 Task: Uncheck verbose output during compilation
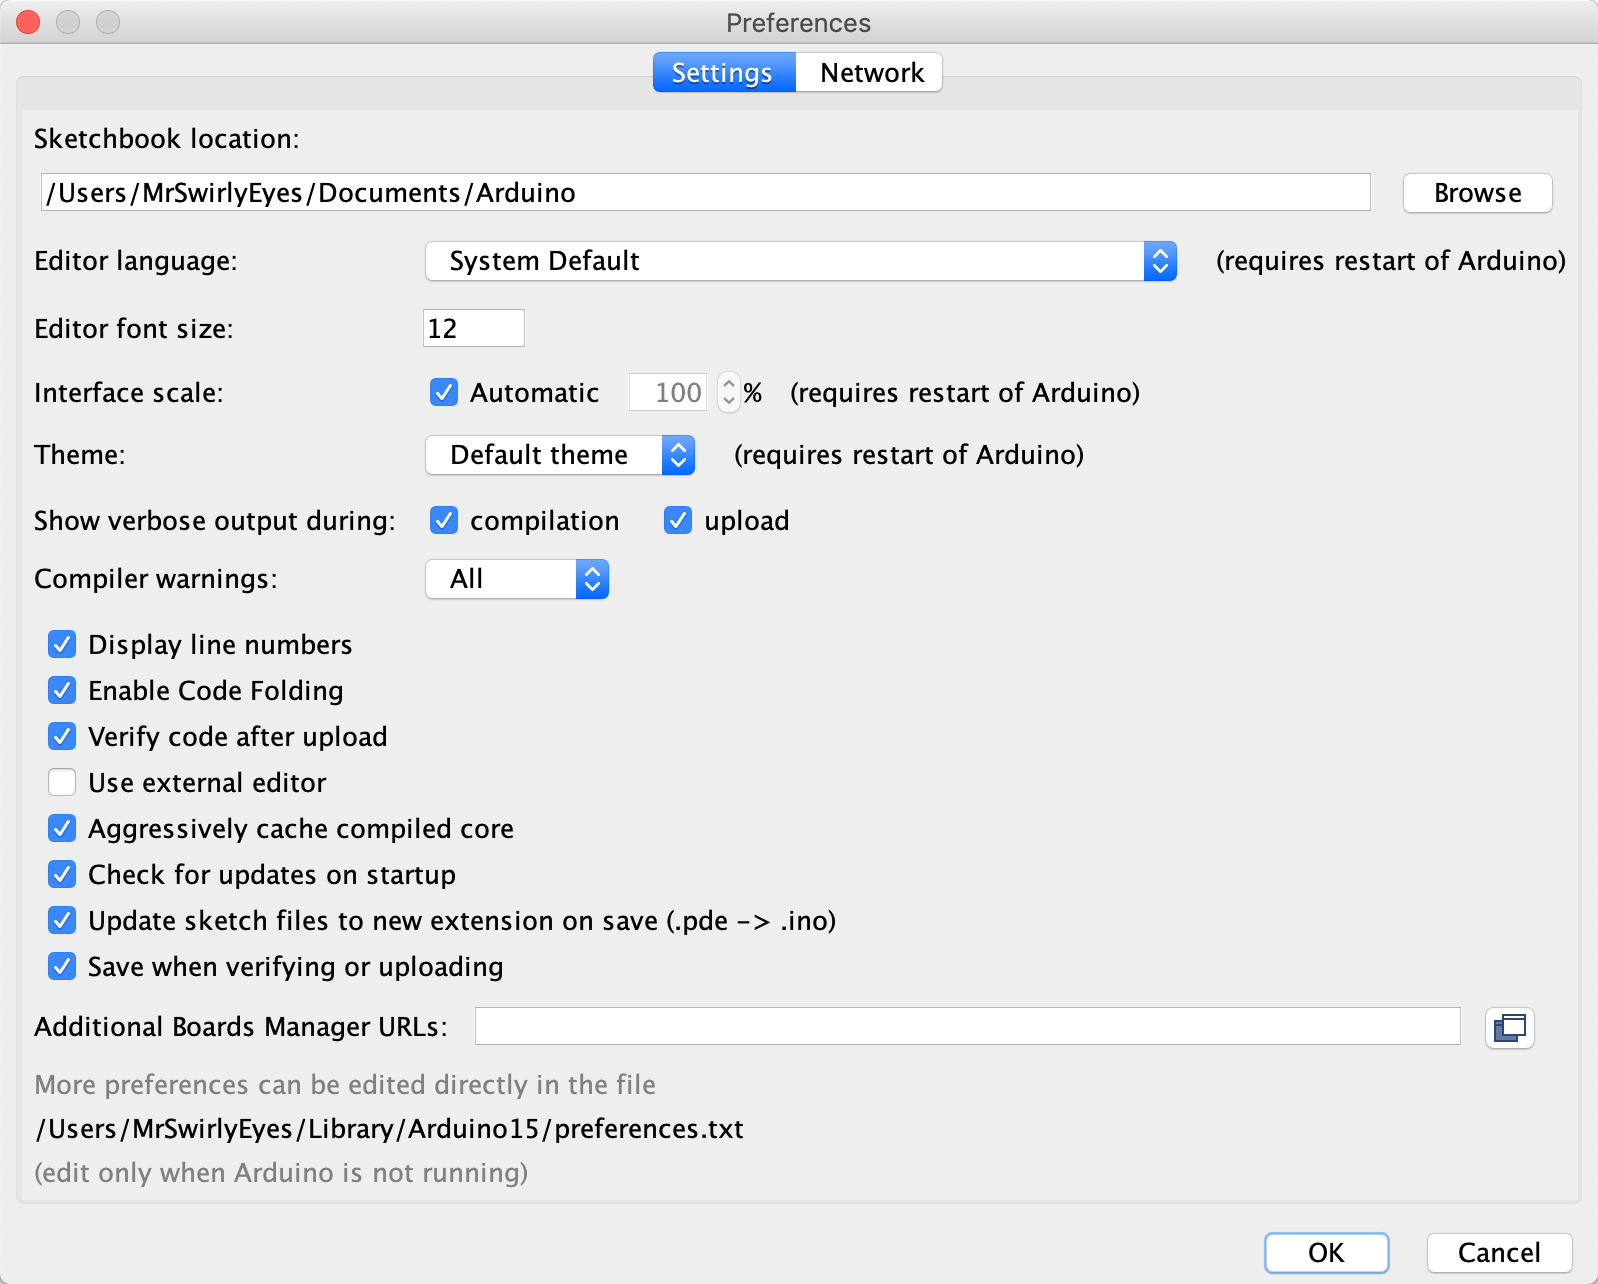444,521
